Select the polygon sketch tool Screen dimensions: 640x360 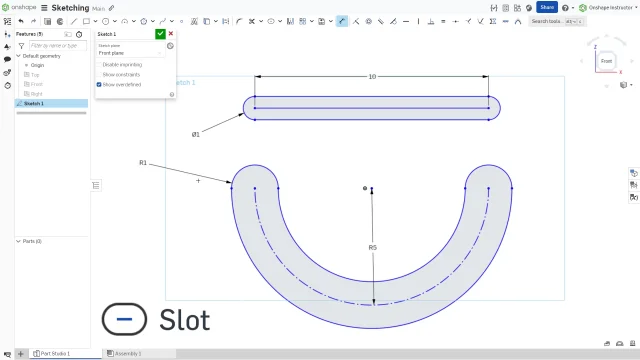point(144,21)
